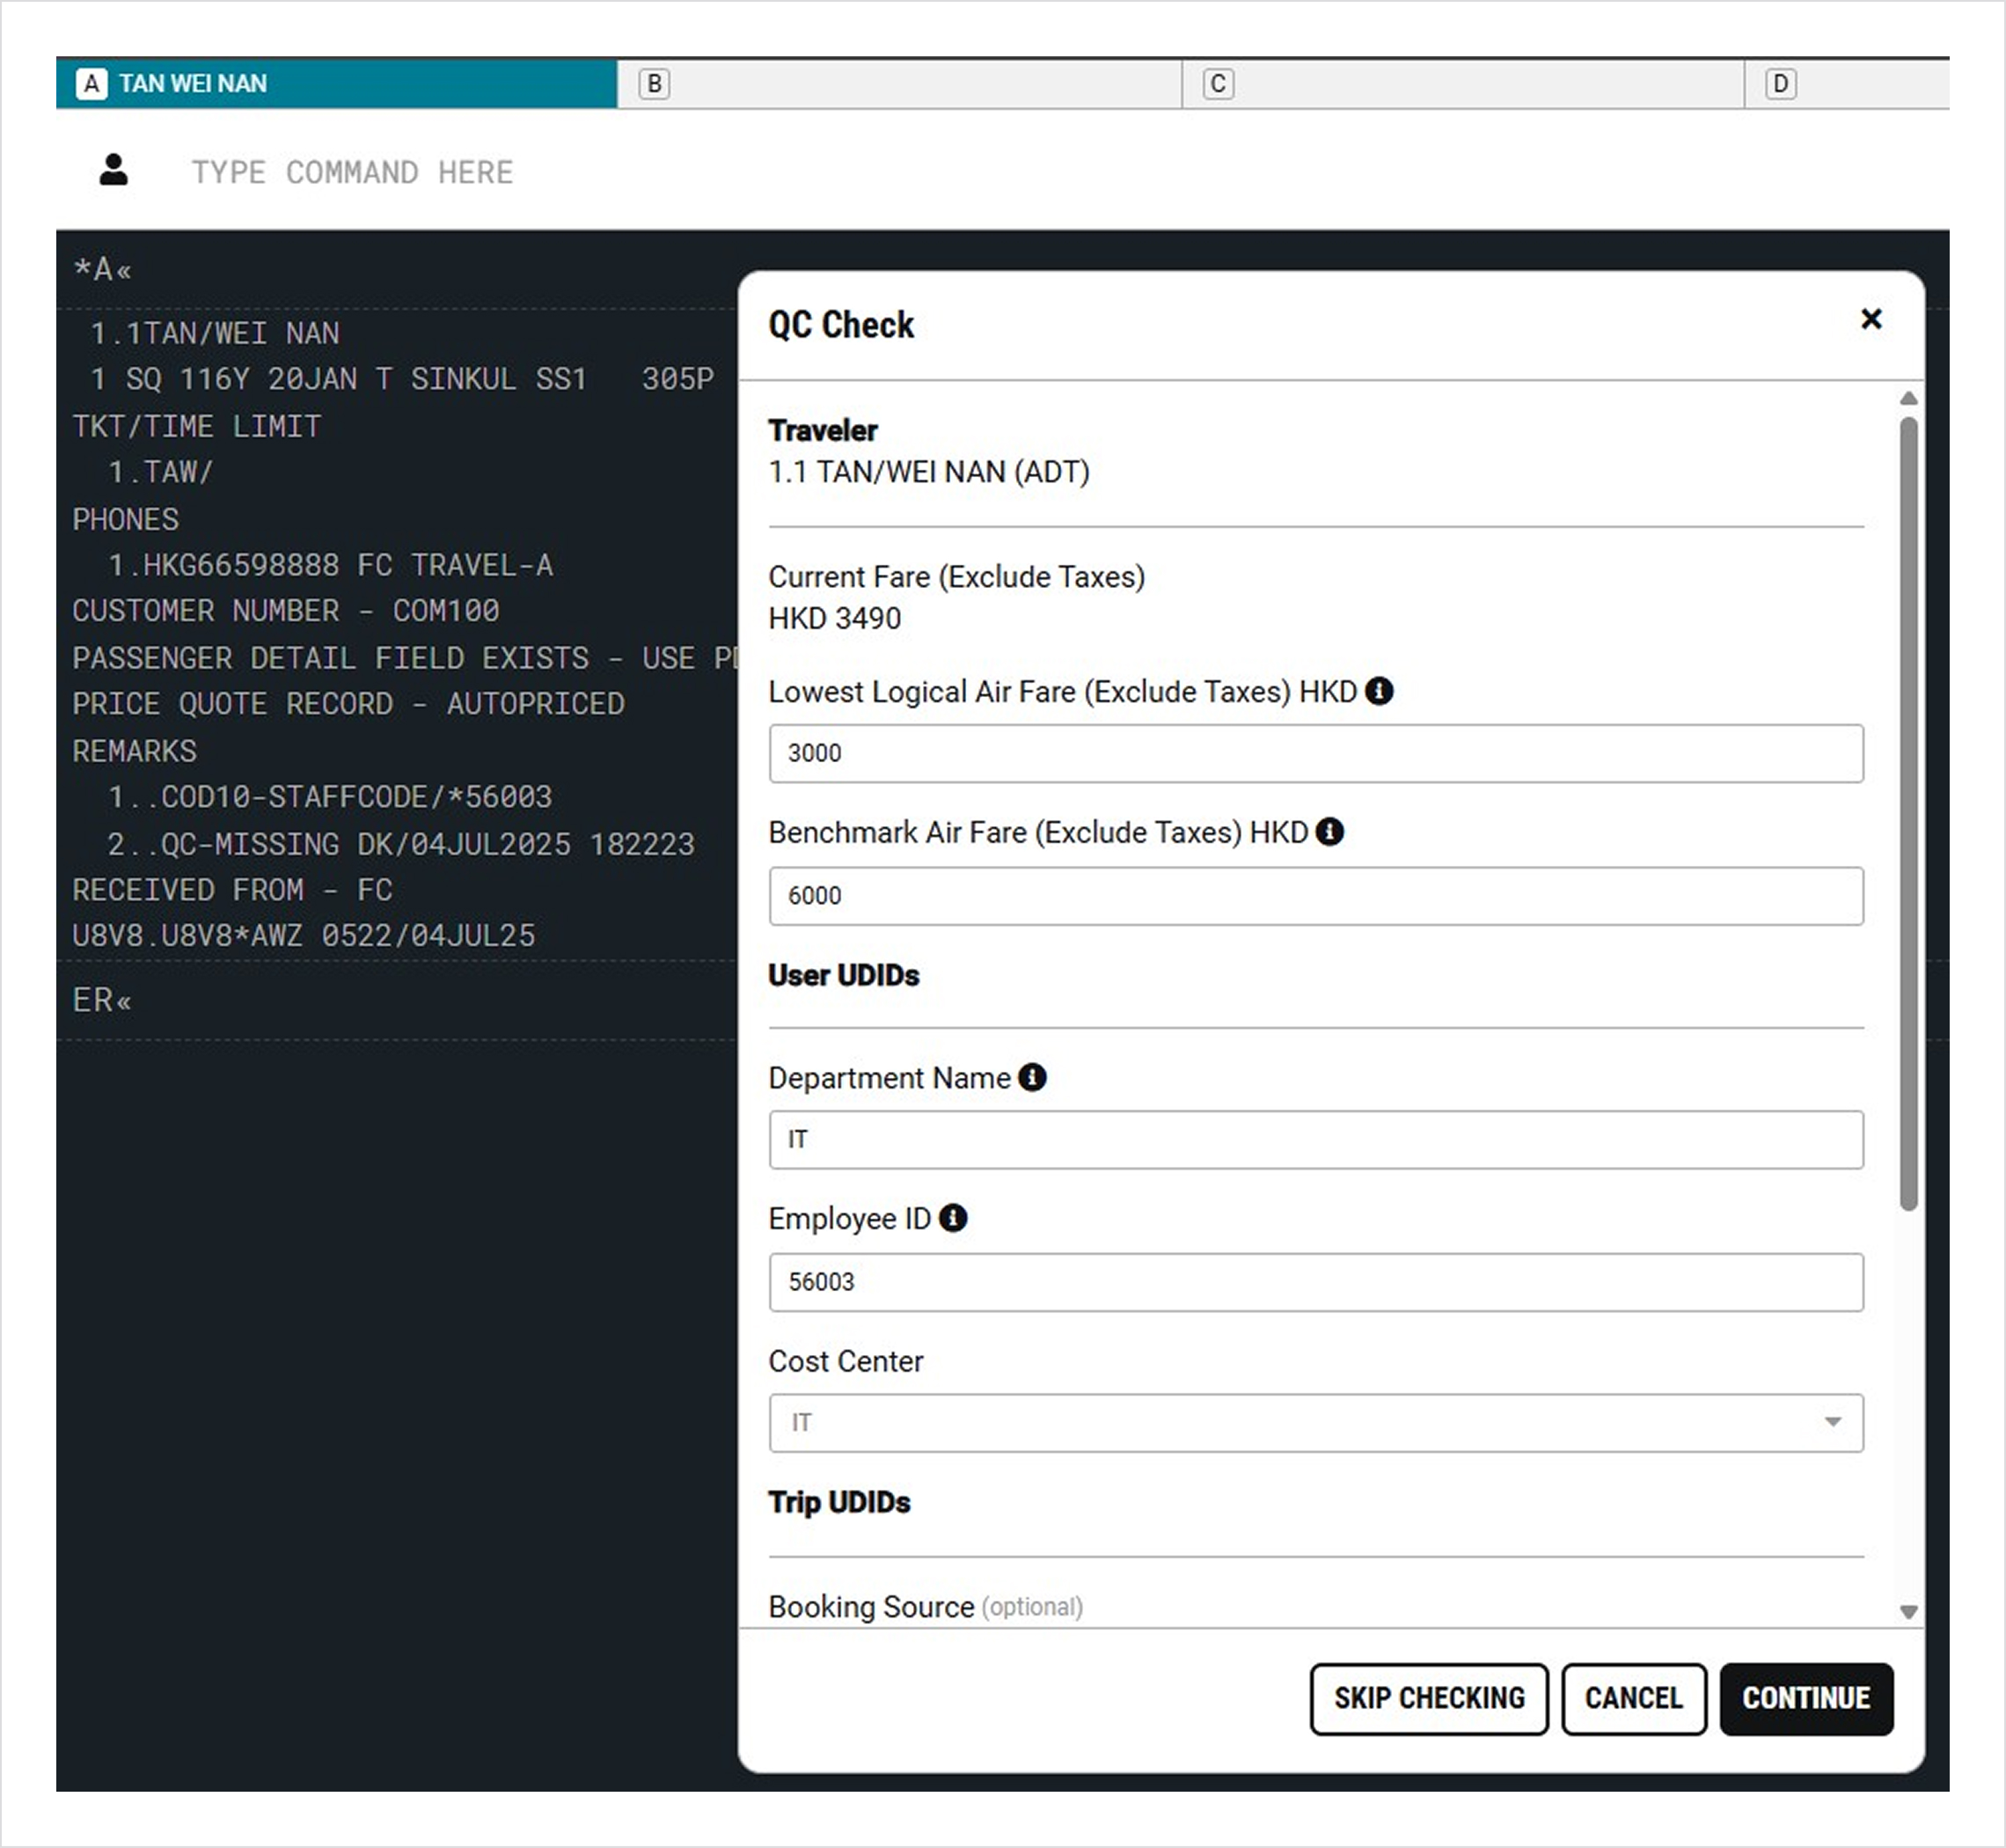This screenshot has height=1848, width=2006.
Task: Click scrollbar down arrow in QC Check
Action: pyautogui.click(x=1909, y=1611)
